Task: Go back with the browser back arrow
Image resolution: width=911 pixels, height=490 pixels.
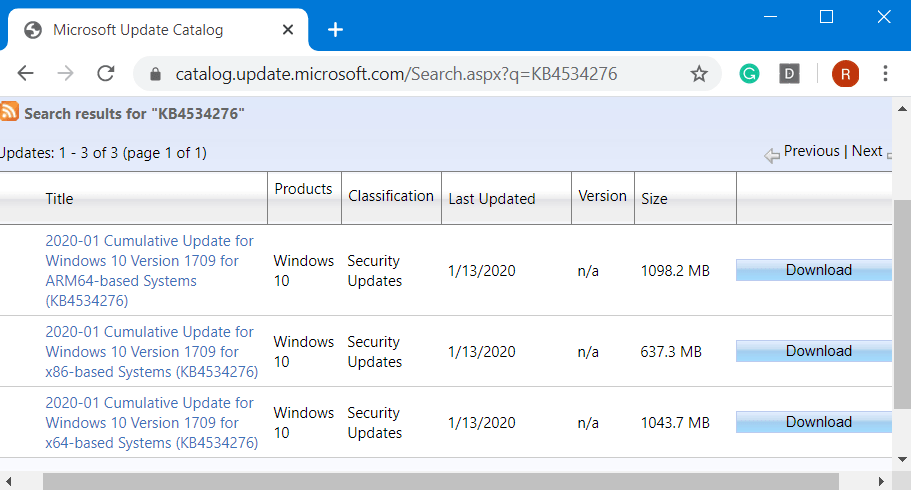Action: pyautogui.click(x=26, y=74)
